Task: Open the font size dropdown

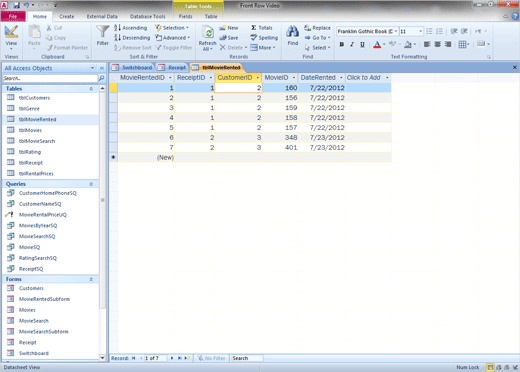Action: click(420, 31)
